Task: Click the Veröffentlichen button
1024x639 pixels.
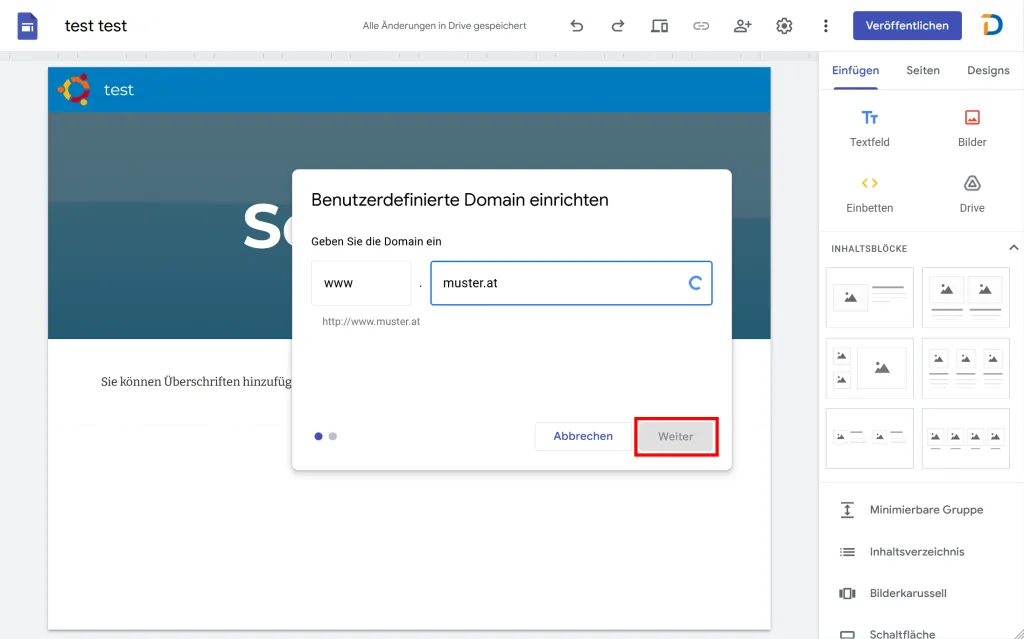Action: pos(907,26)
